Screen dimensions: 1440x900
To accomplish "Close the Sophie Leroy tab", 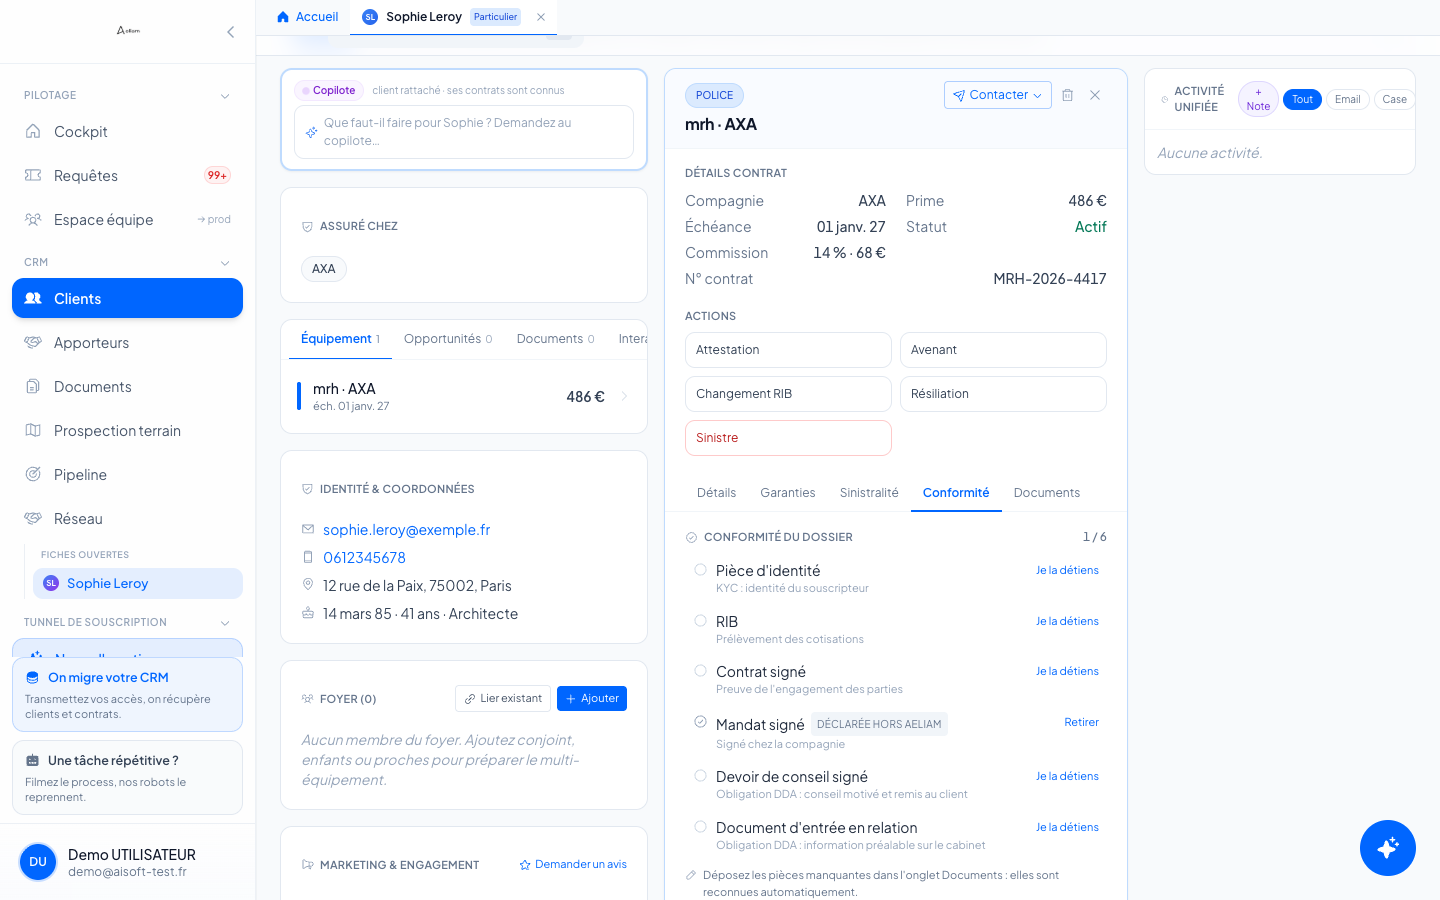I will click(541, 17).
